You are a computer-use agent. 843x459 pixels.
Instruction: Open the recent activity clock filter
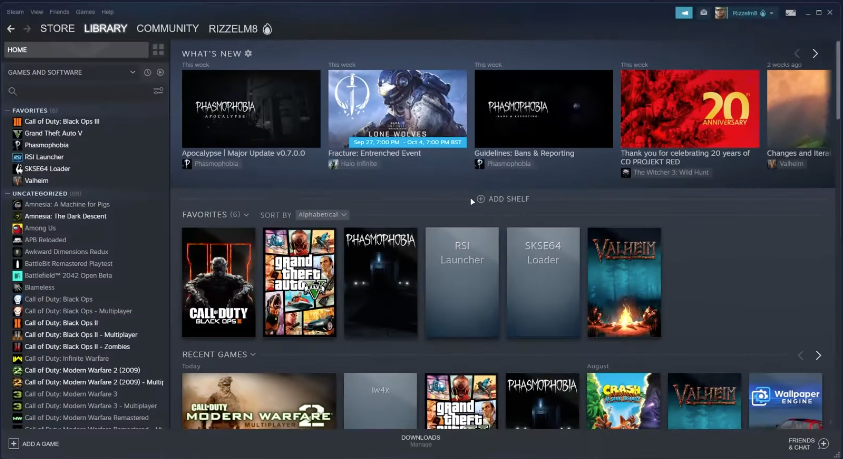point(147,72)
